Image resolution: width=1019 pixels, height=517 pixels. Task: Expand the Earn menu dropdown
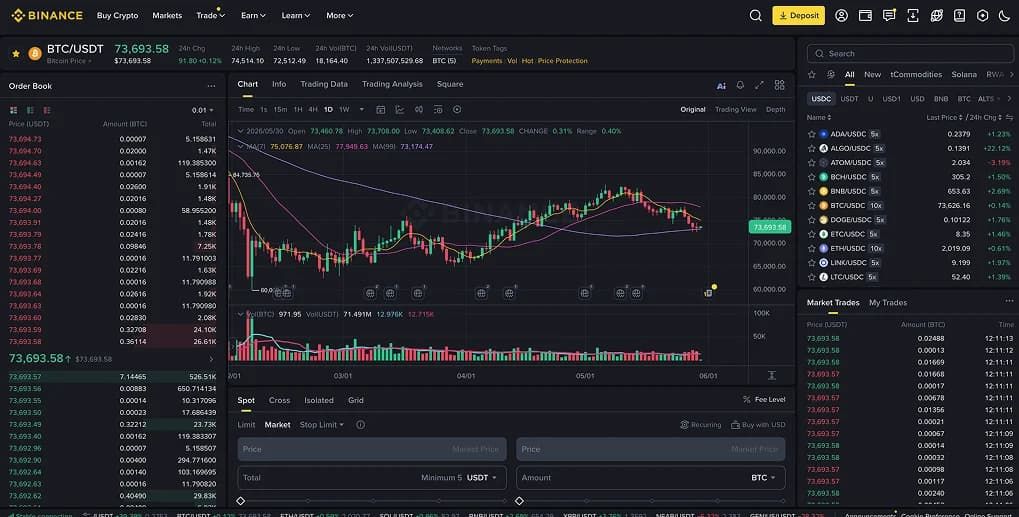tap(253, 16)
